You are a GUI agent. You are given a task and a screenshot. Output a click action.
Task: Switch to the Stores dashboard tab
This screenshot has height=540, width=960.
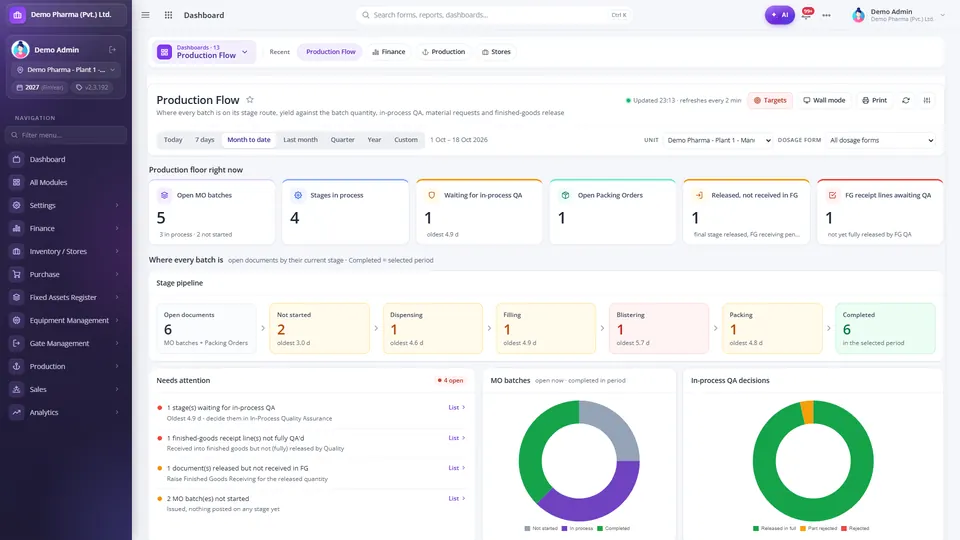point(496,52)
